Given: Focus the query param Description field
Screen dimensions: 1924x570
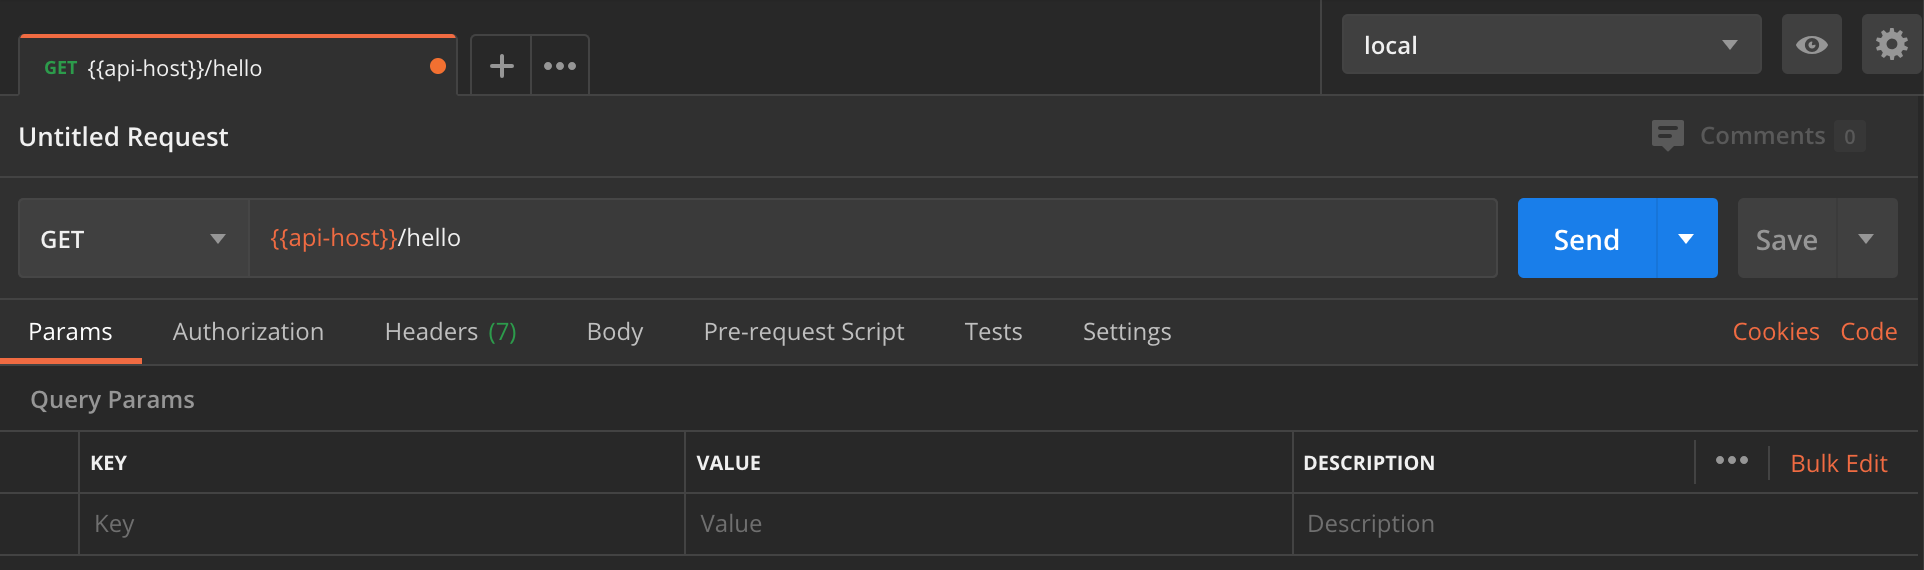Looking at the screenshot, I should click(x=1606, y=524).
